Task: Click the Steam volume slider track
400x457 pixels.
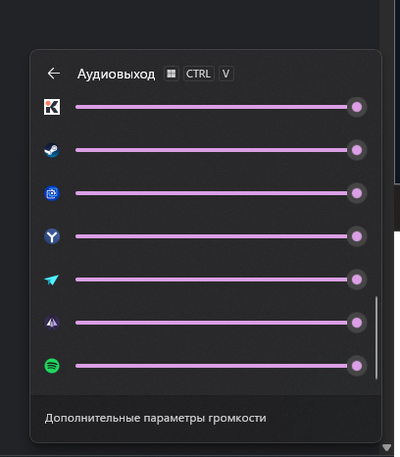Action: click(x=211, y=150)
